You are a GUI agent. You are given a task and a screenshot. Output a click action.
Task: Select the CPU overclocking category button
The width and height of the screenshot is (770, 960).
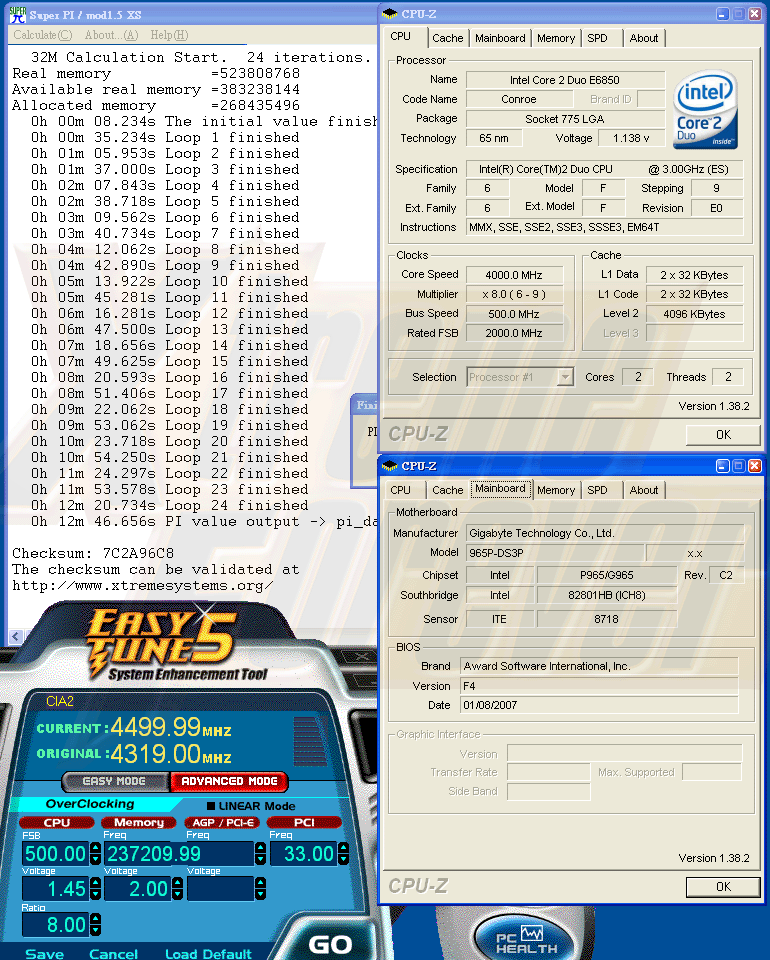click(56, 822)
